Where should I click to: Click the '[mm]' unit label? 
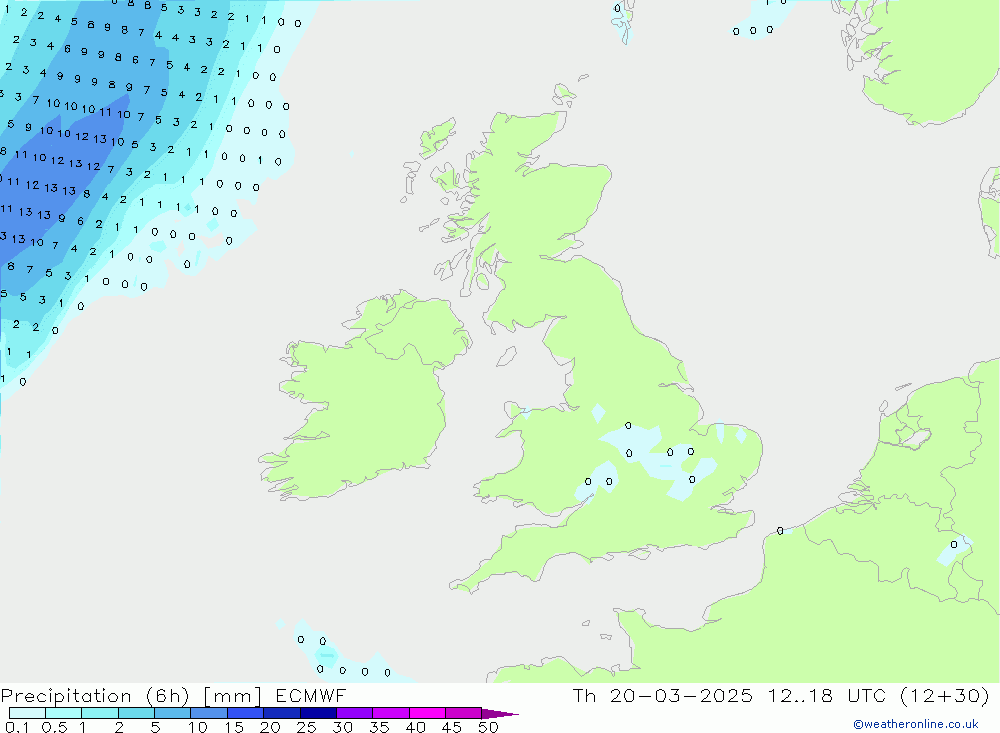coord(232,696)
